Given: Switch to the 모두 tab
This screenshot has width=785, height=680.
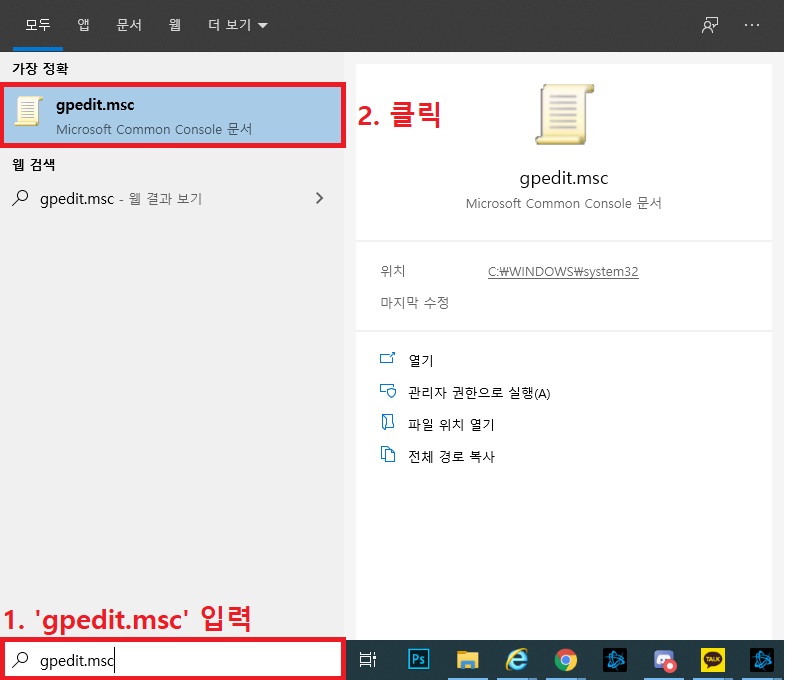Looking at the screenshot, I should pos(38,25).
